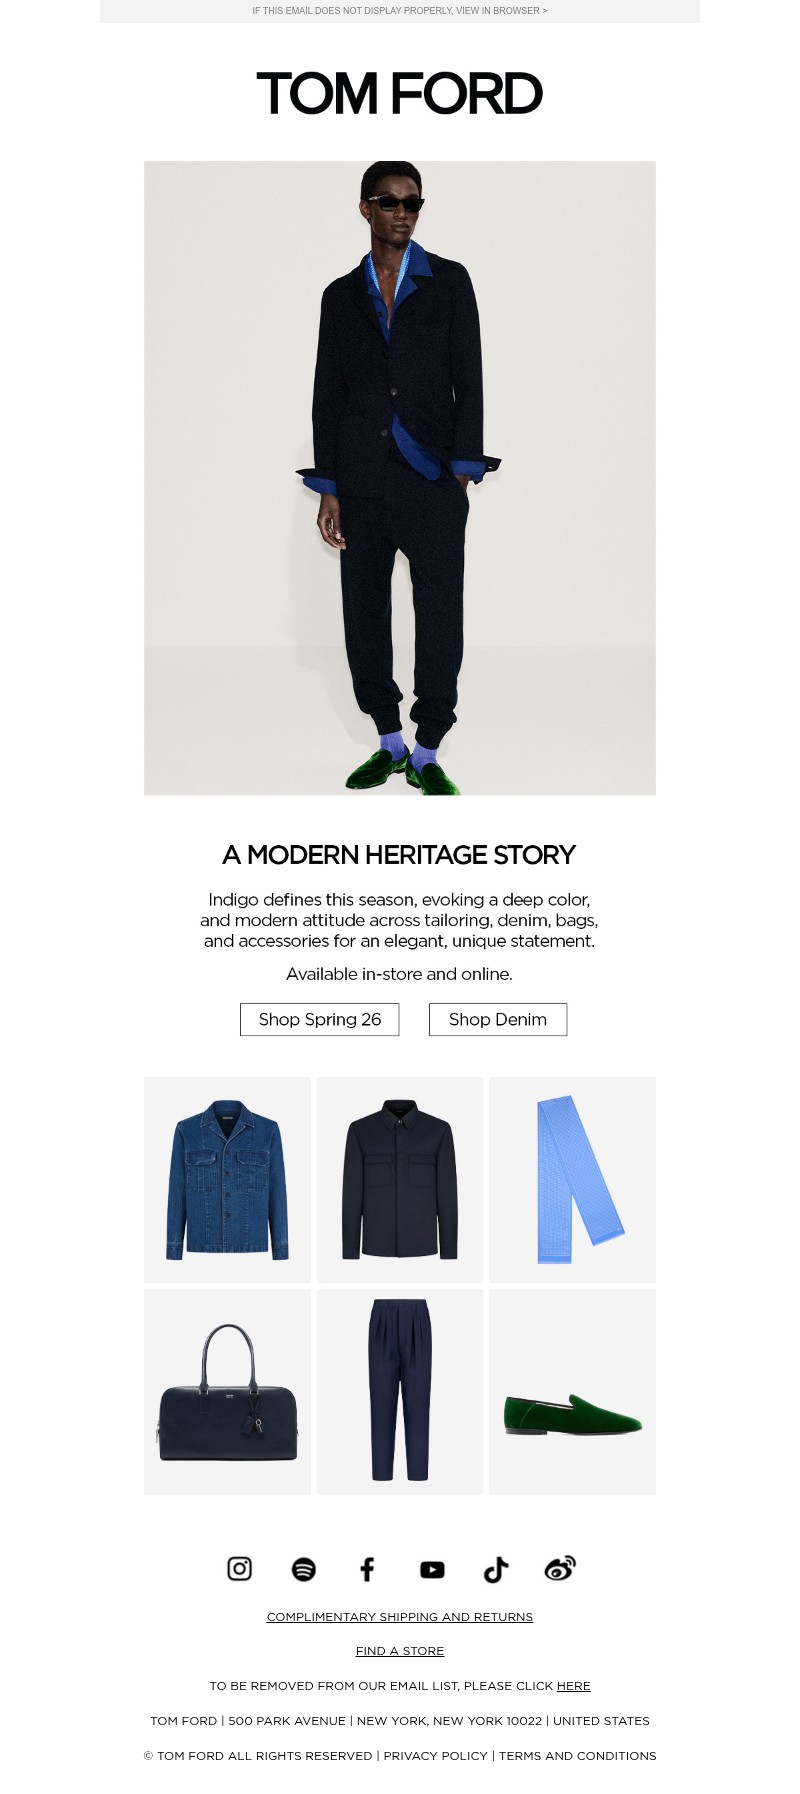
Task: Click the Shop Denim button
Action: tap(498, 1019)
